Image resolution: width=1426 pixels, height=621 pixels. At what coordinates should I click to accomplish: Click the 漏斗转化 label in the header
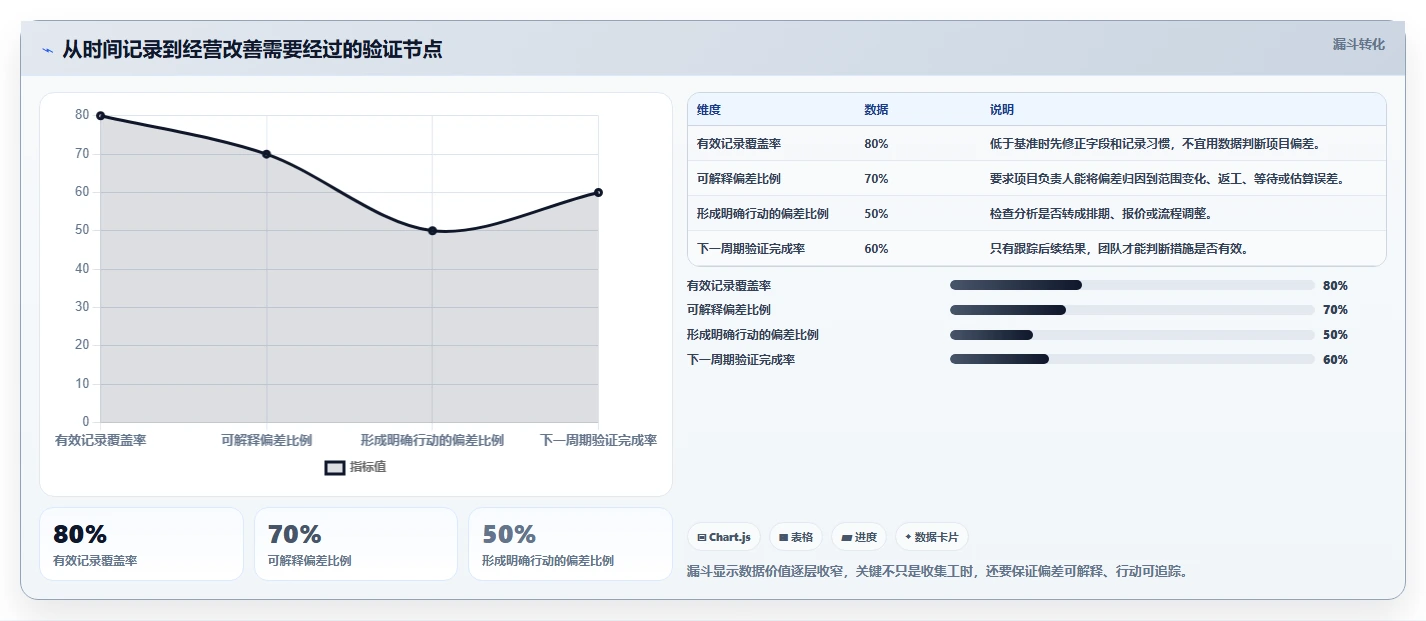click(x=1359, y=44)
